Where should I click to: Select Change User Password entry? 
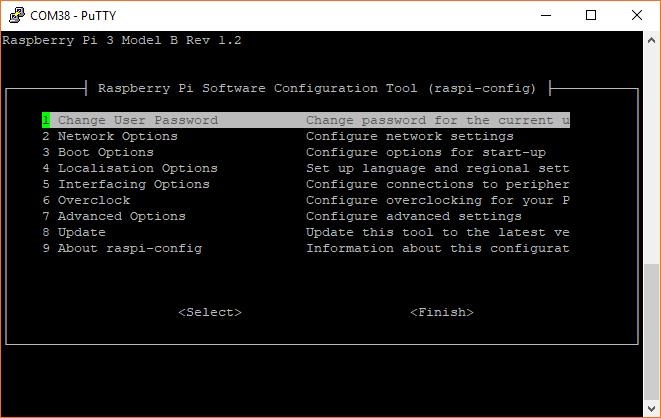pos(306,120)
